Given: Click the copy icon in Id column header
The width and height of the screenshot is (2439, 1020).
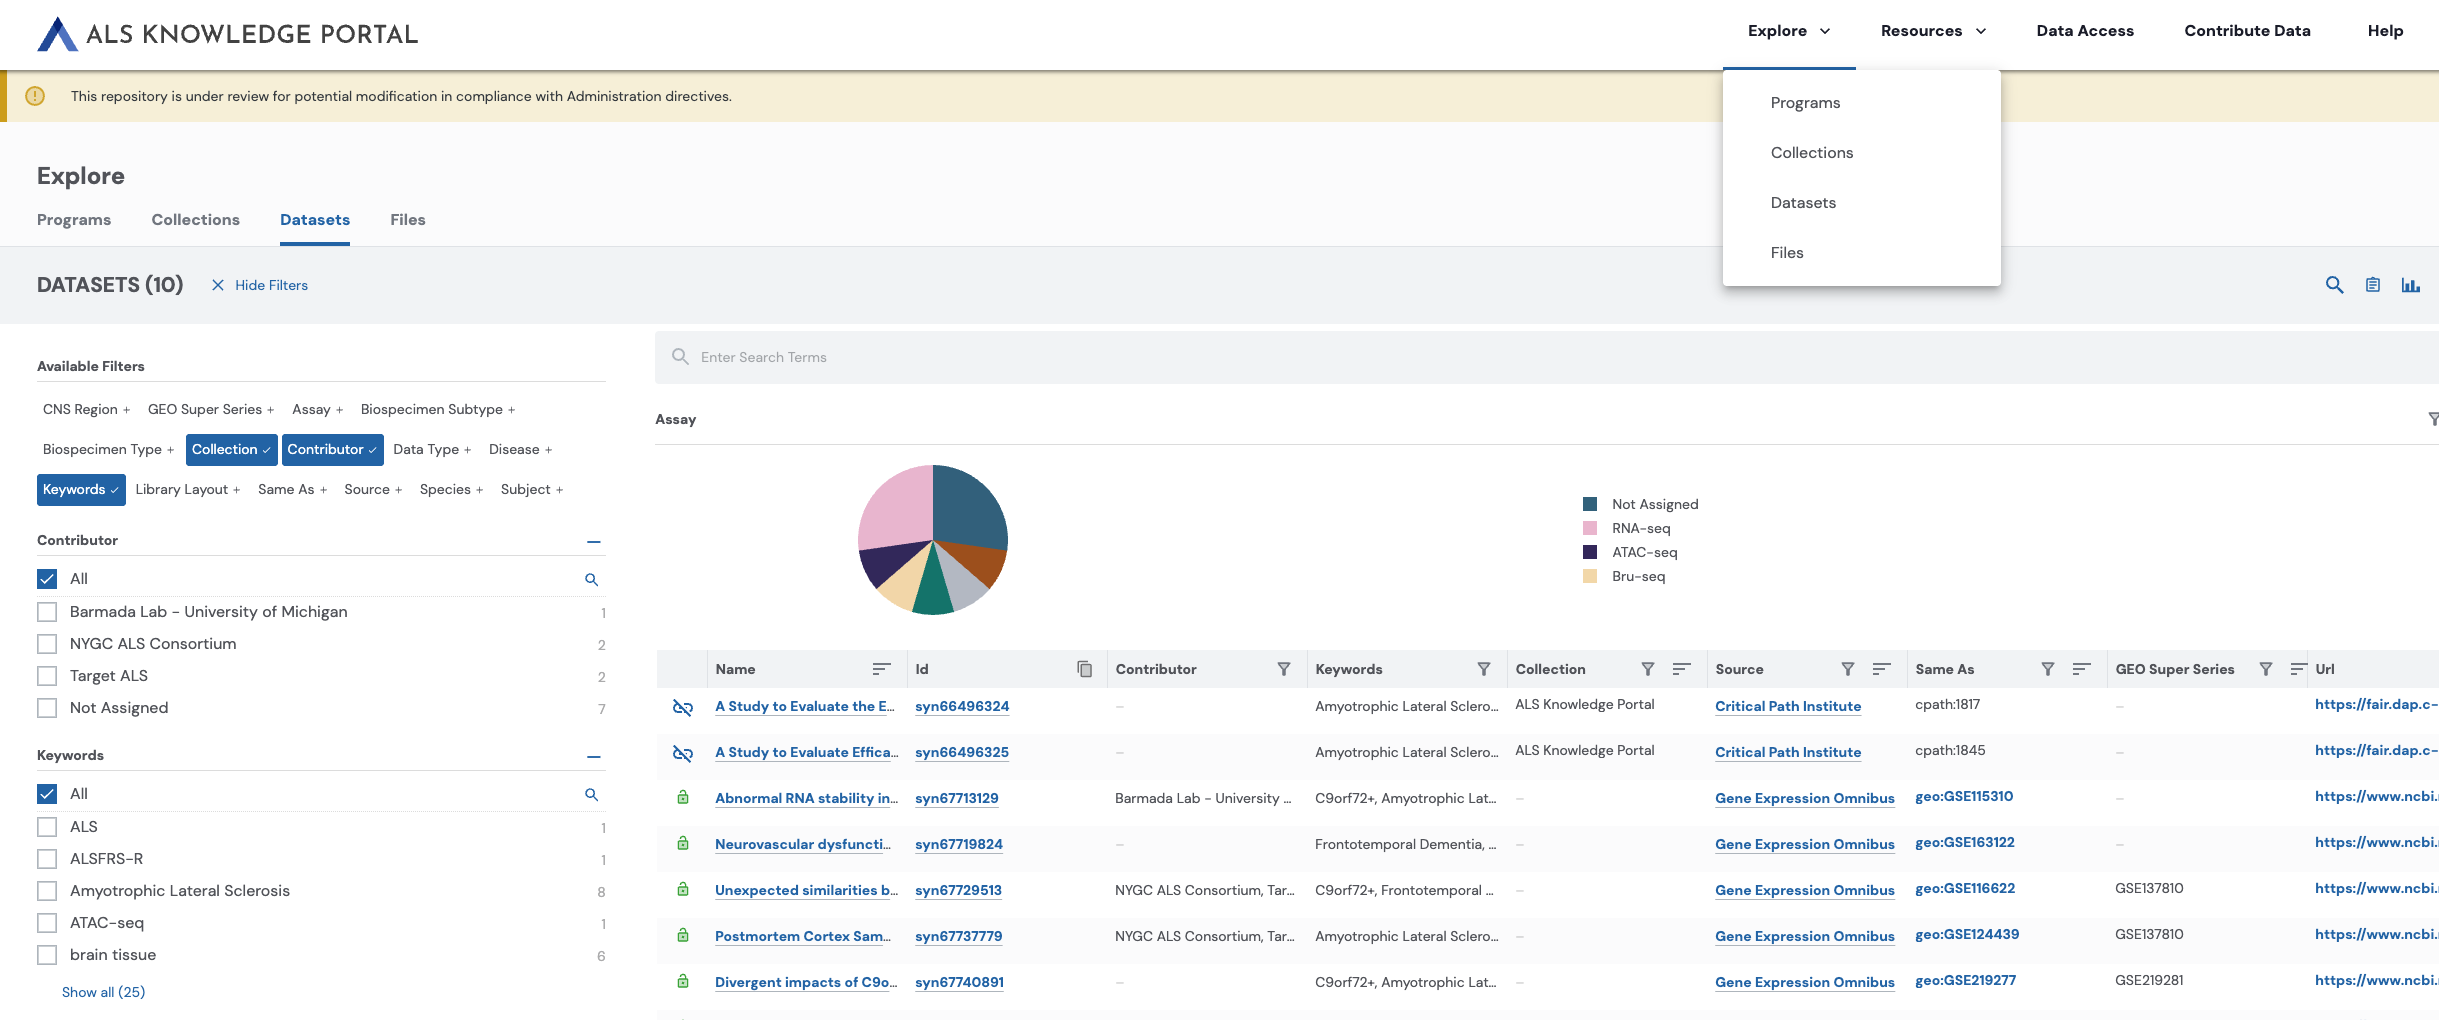Looking at the screenshot, I should 1084,669.
